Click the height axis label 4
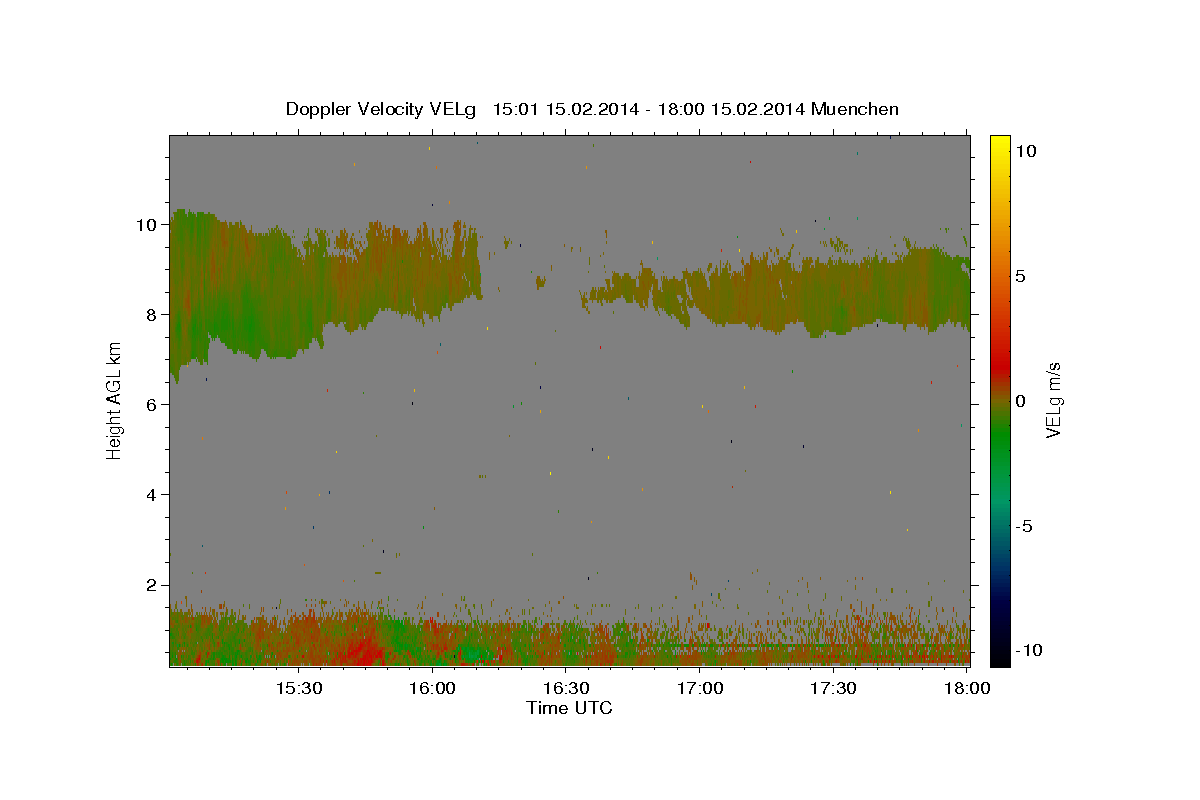The height and width of the screenshot is (800, 1200). [x=154, y=495]
